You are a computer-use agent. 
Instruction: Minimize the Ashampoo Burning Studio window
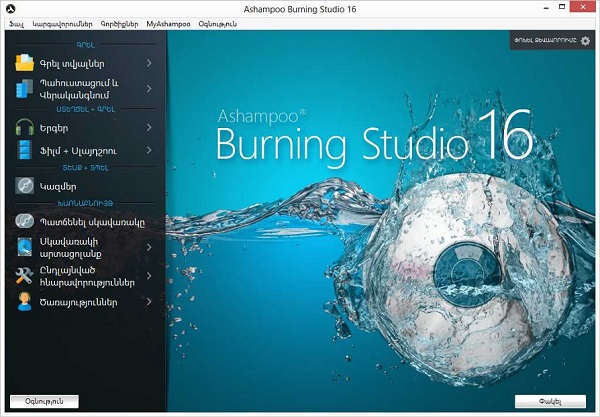click(x=546, y=8)
